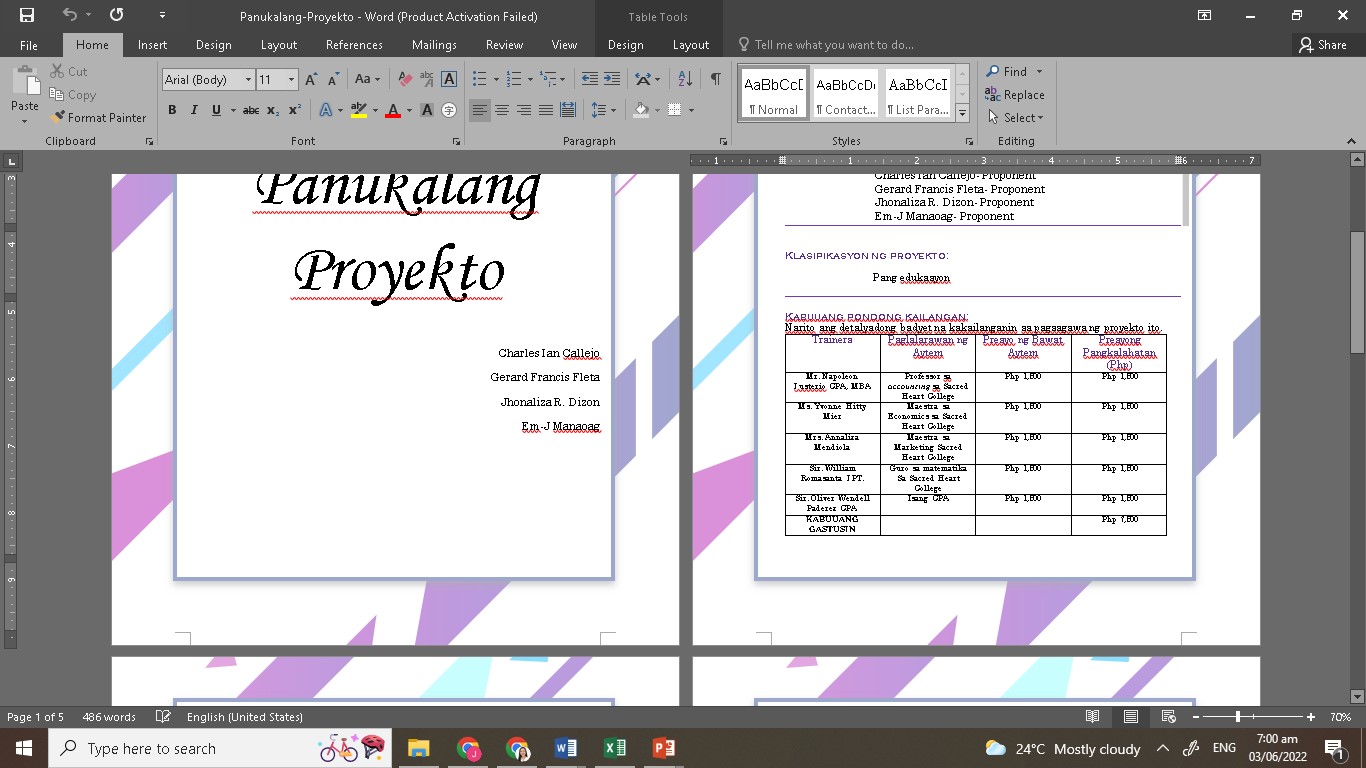Viewport: 1366px width, 768px height.
Task: Open the Windows Start menu
Action: click(x=24, y=748)
